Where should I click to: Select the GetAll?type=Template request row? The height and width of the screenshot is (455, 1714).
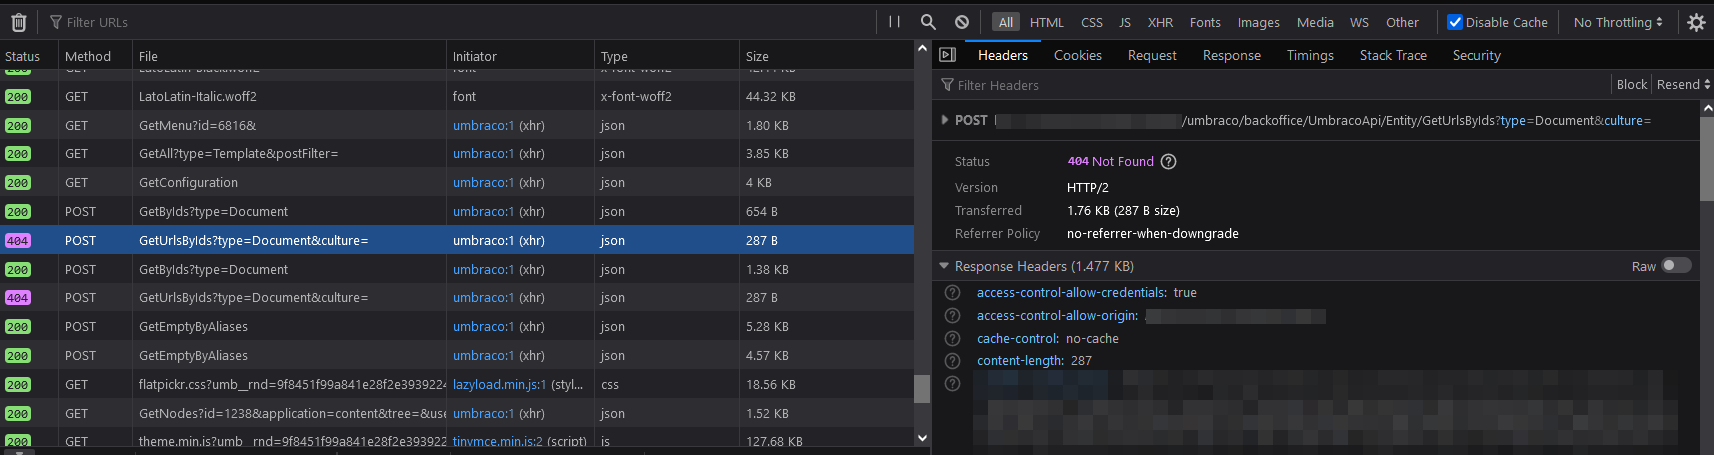pos(457,154)
